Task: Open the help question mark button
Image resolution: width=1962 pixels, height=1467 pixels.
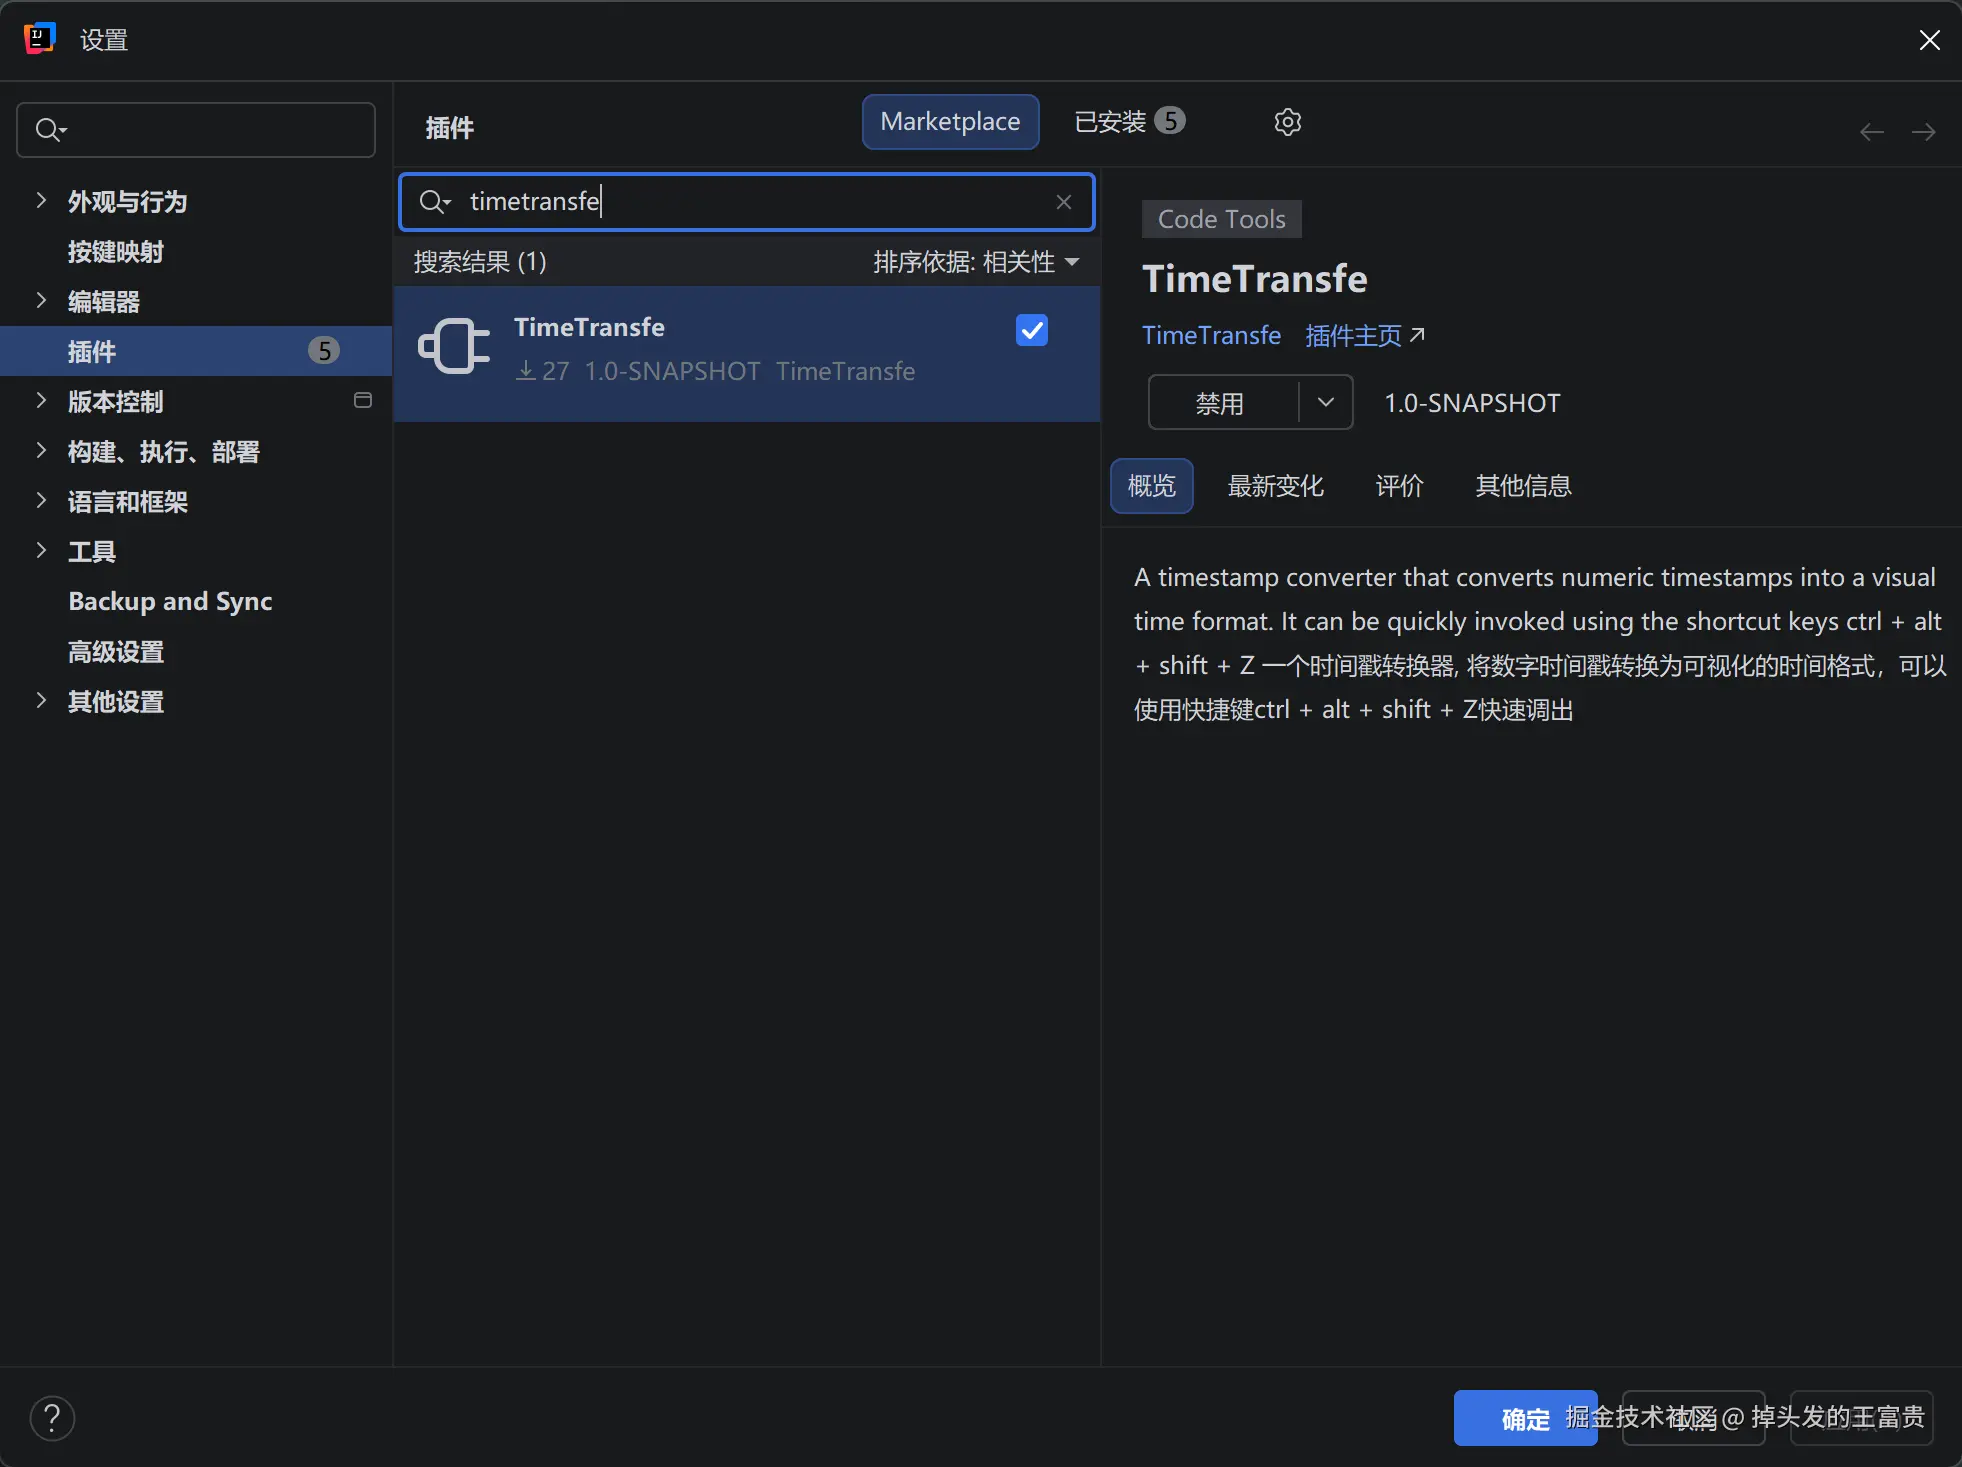Action: [52, 1417]
